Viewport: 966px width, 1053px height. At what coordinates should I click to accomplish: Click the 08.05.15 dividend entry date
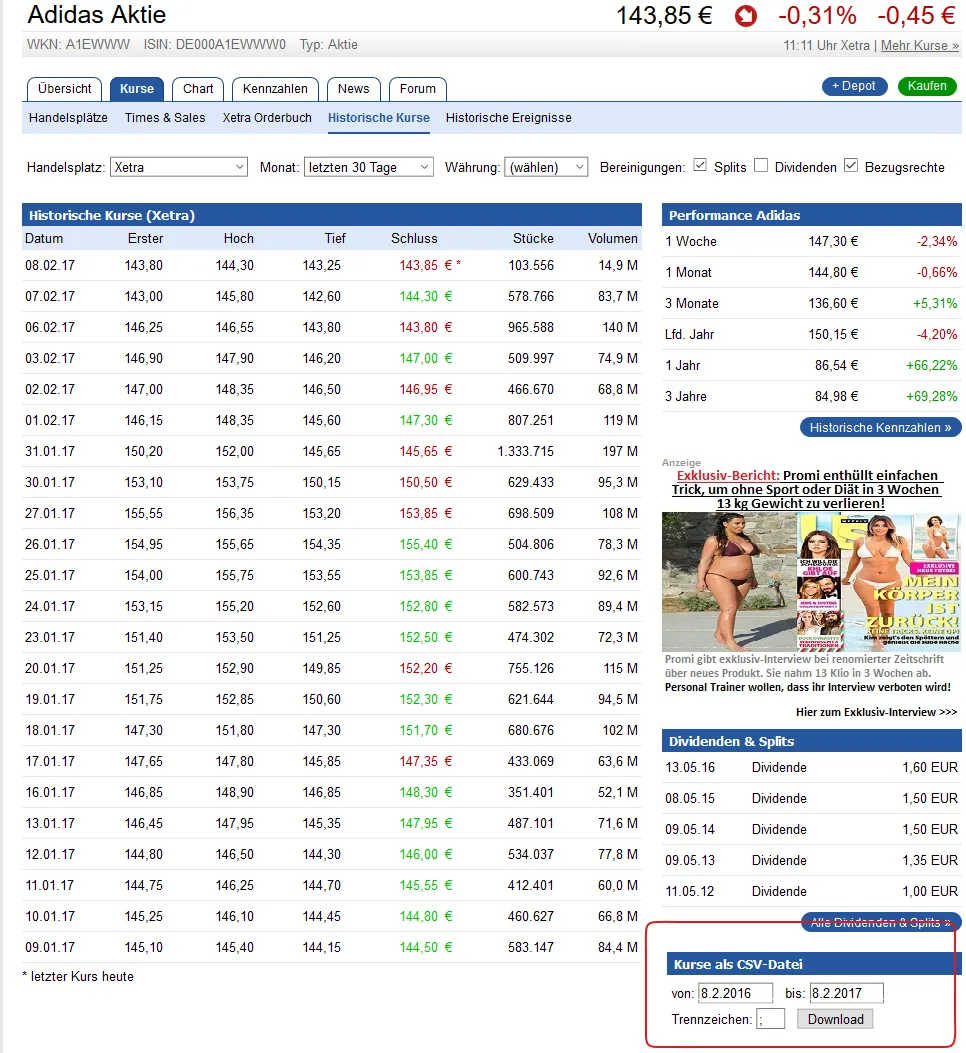pos(690,798)
